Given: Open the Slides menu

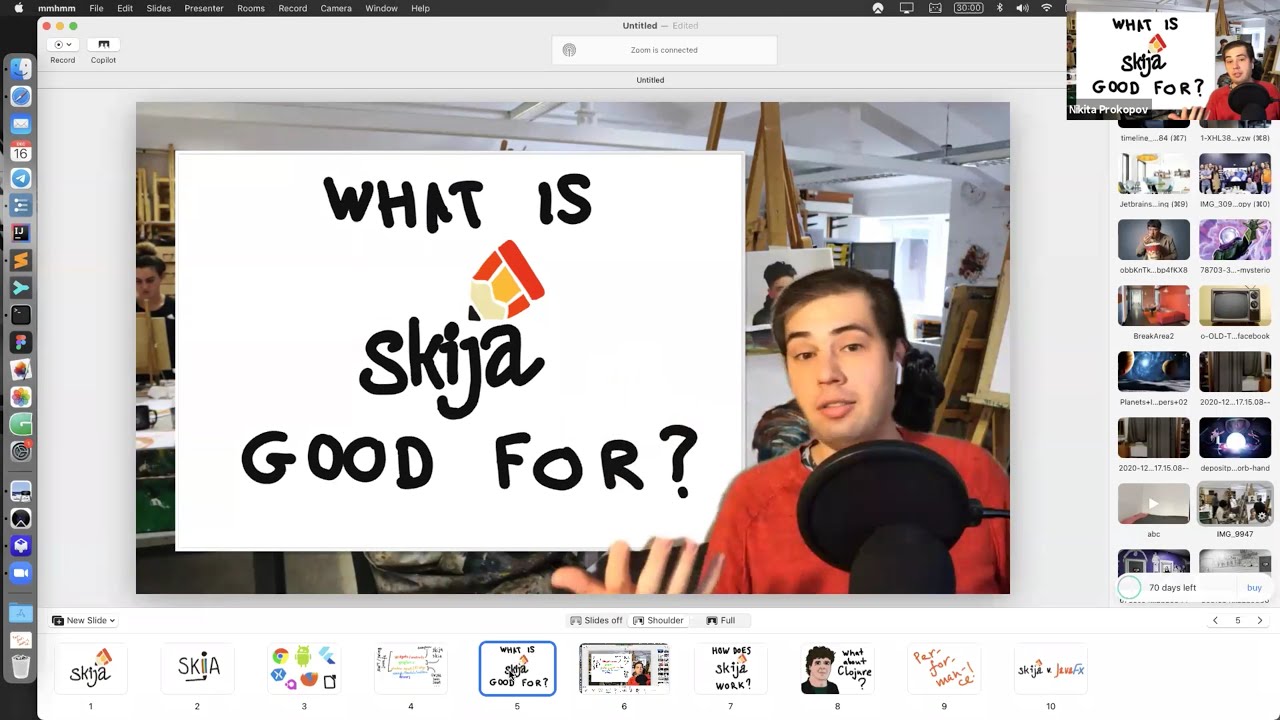Looking at the screenshot, I should (158, 8).
